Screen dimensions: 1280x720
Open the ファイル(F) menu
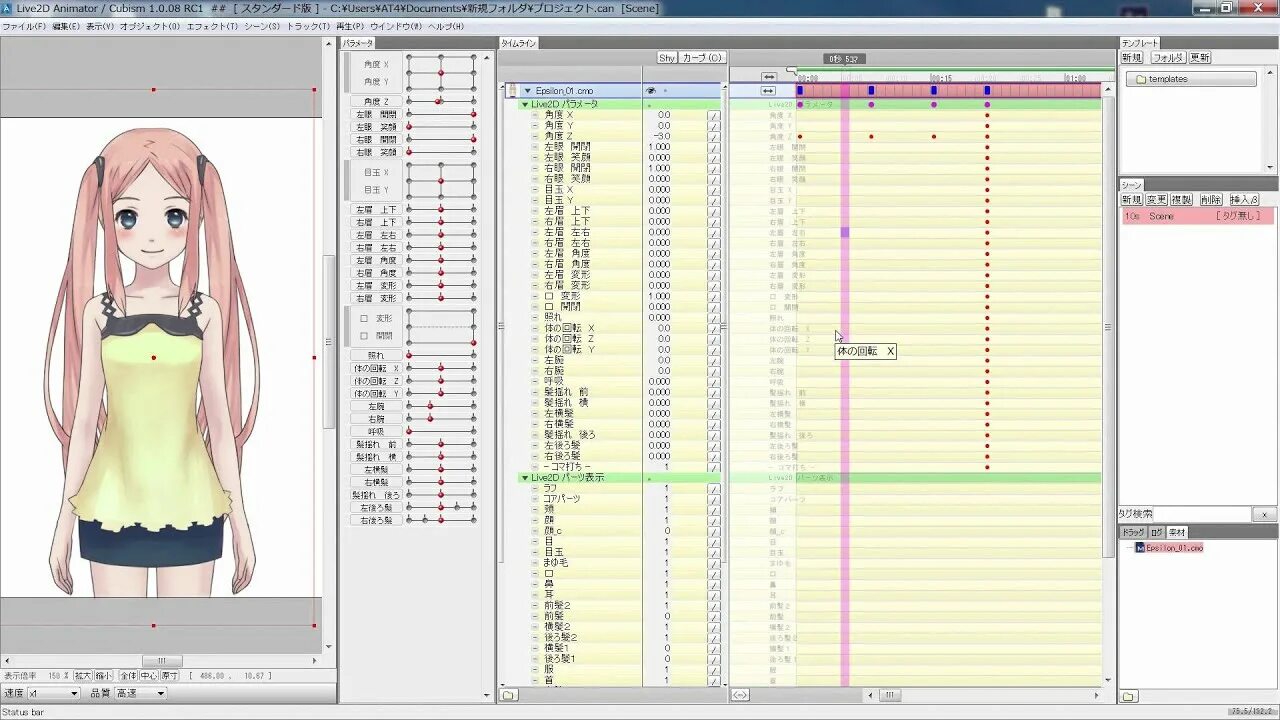pos(24,26)
